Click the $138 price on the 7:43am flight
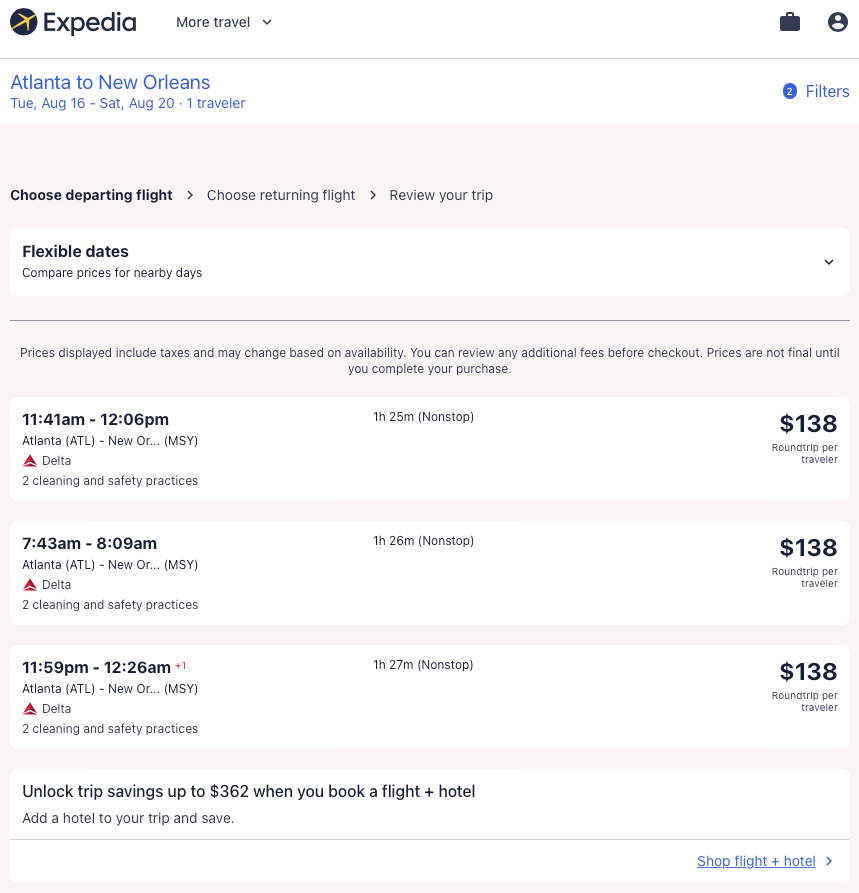The width and height of the screenshot is (859, 893). (808, 547)
